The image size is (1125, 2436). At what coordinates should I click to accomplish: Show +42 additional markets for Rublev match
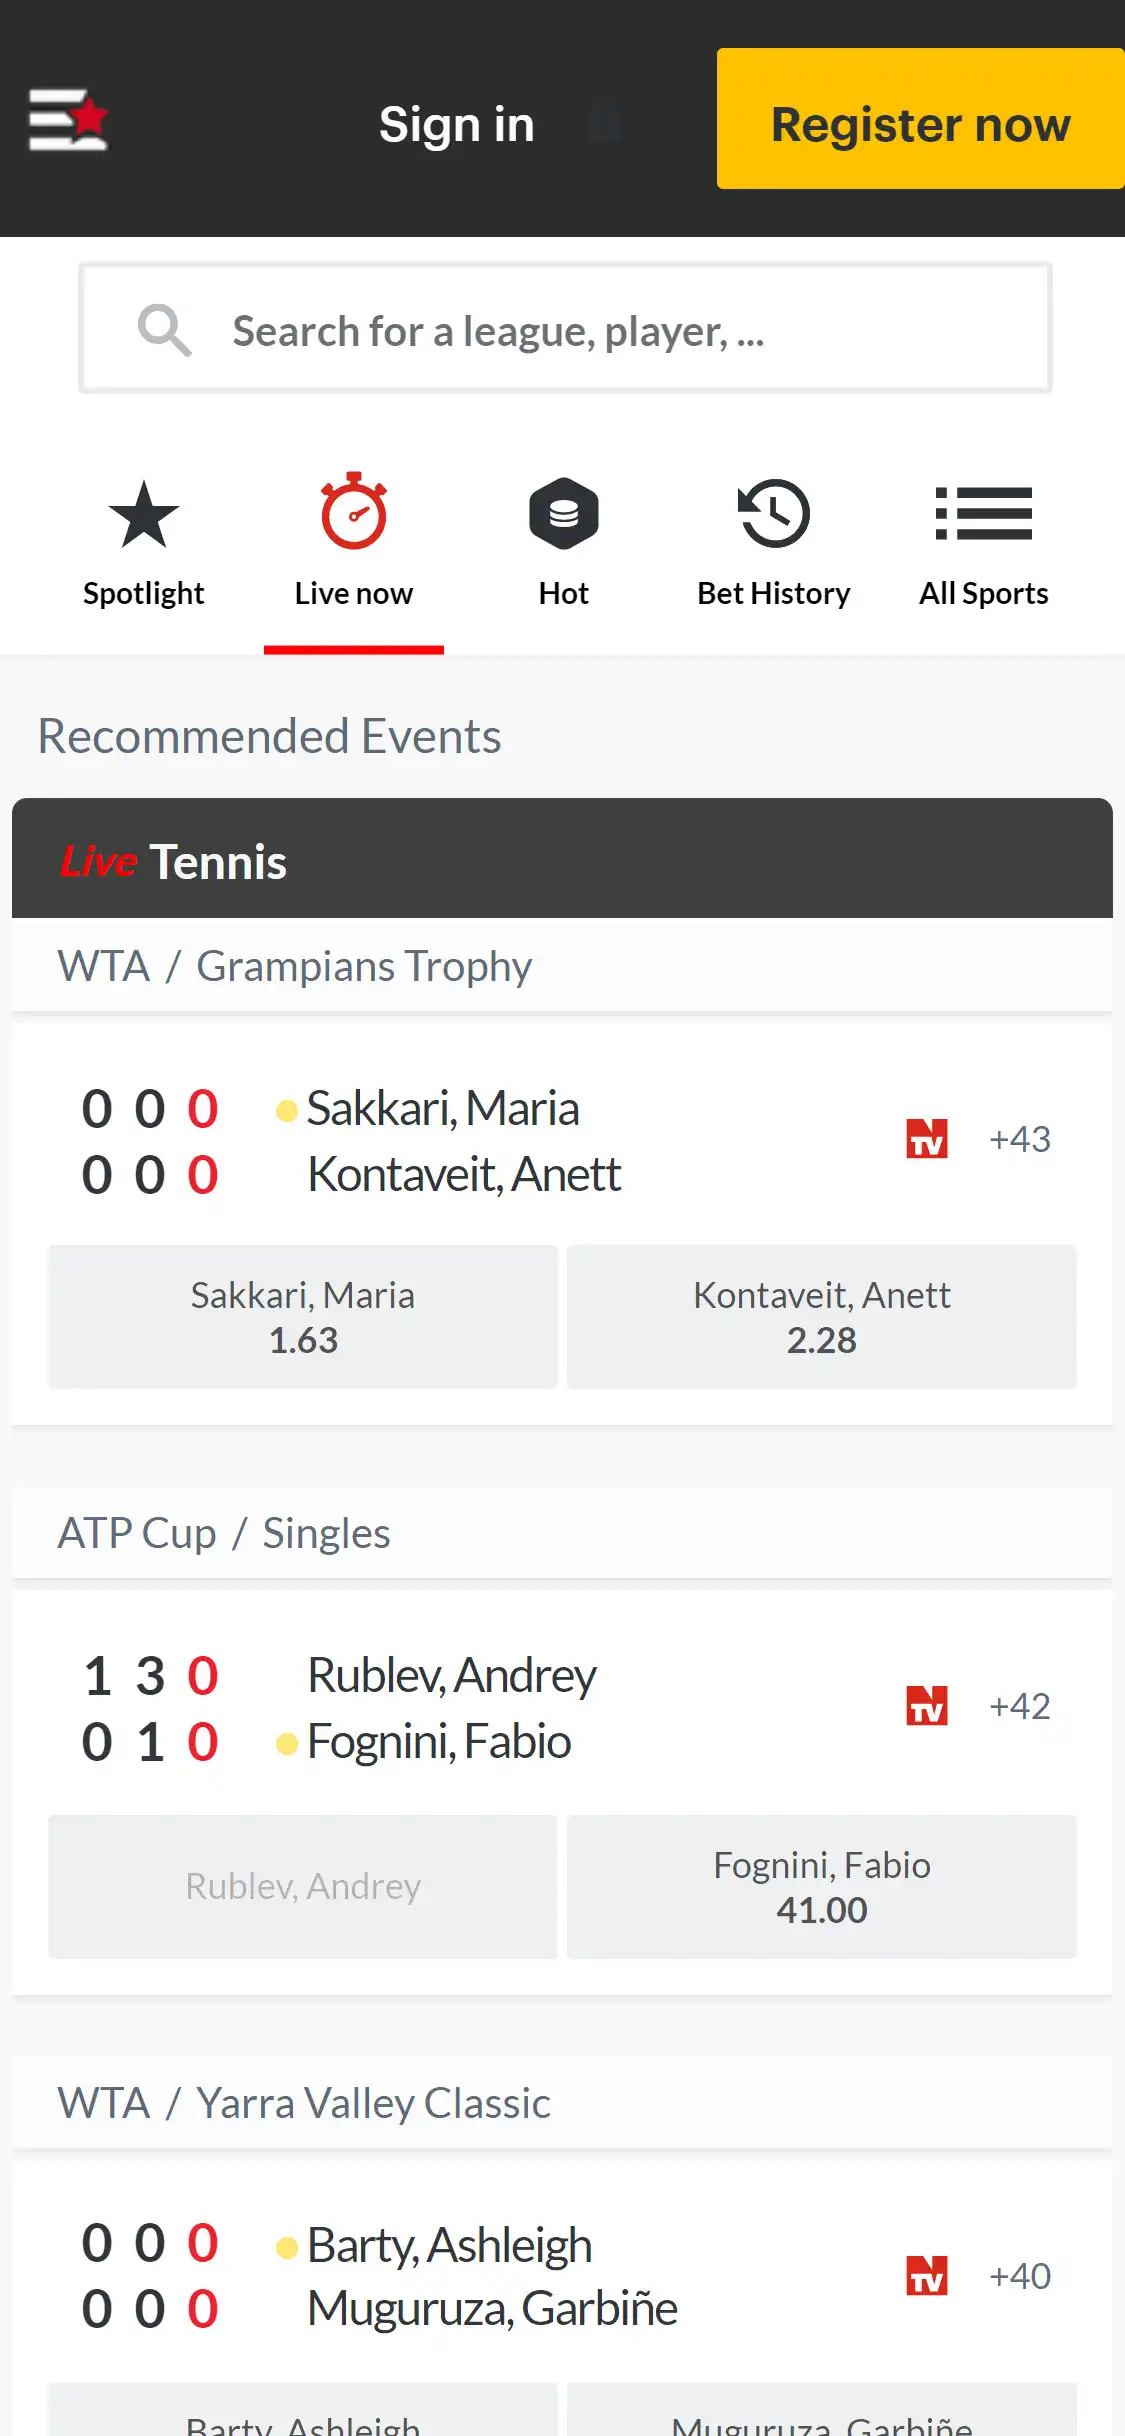point(1020,1706)
